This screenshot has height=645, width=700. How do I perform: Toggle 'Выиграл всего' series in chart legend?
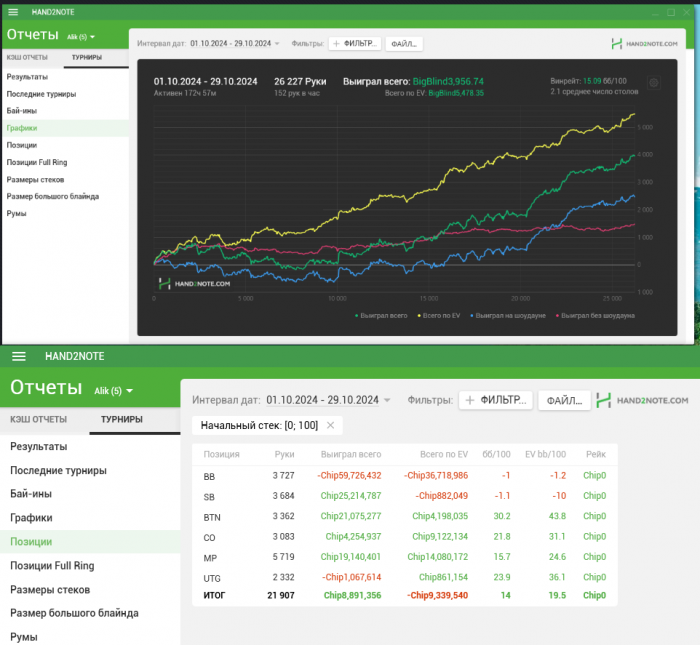pyautogui.click(x=383, y=315)
